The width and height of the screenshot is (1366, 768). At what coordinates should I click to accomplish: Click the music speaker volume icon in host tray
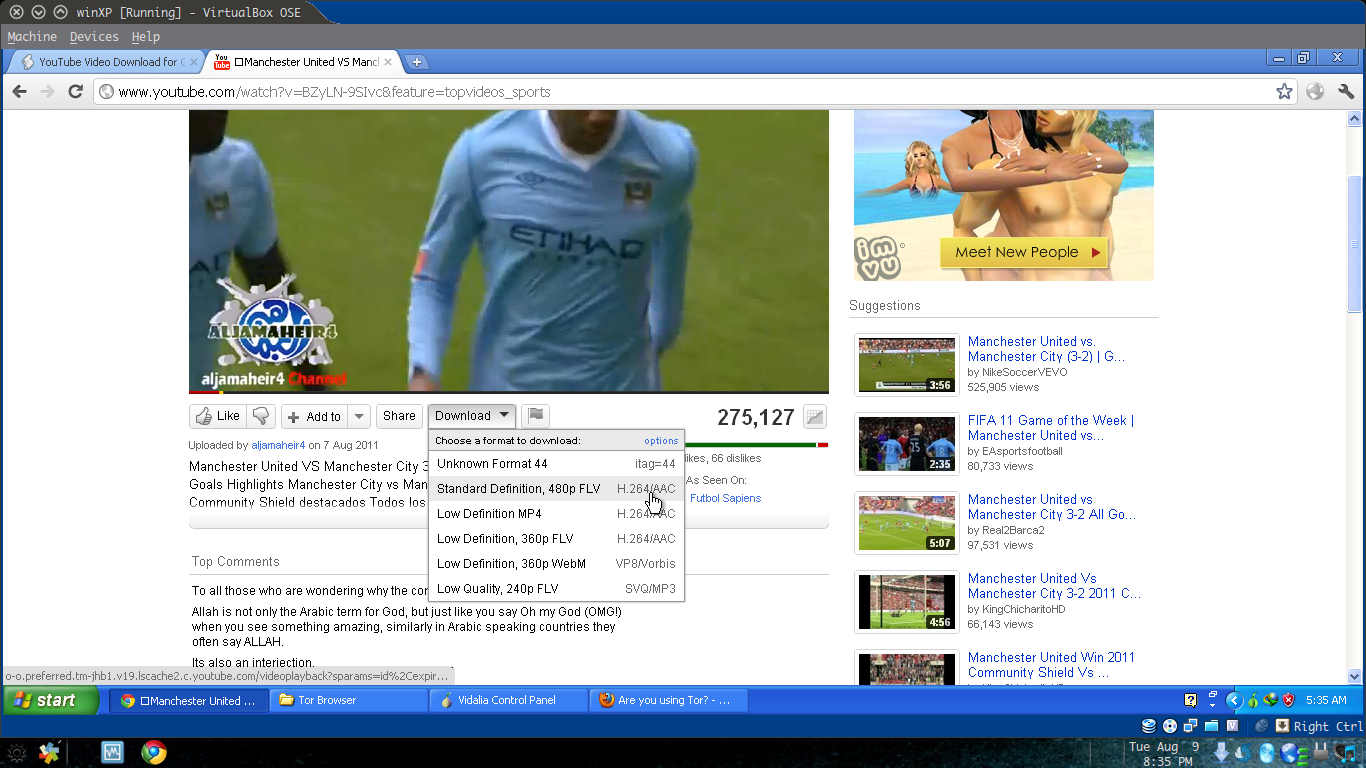point(1345,752)
